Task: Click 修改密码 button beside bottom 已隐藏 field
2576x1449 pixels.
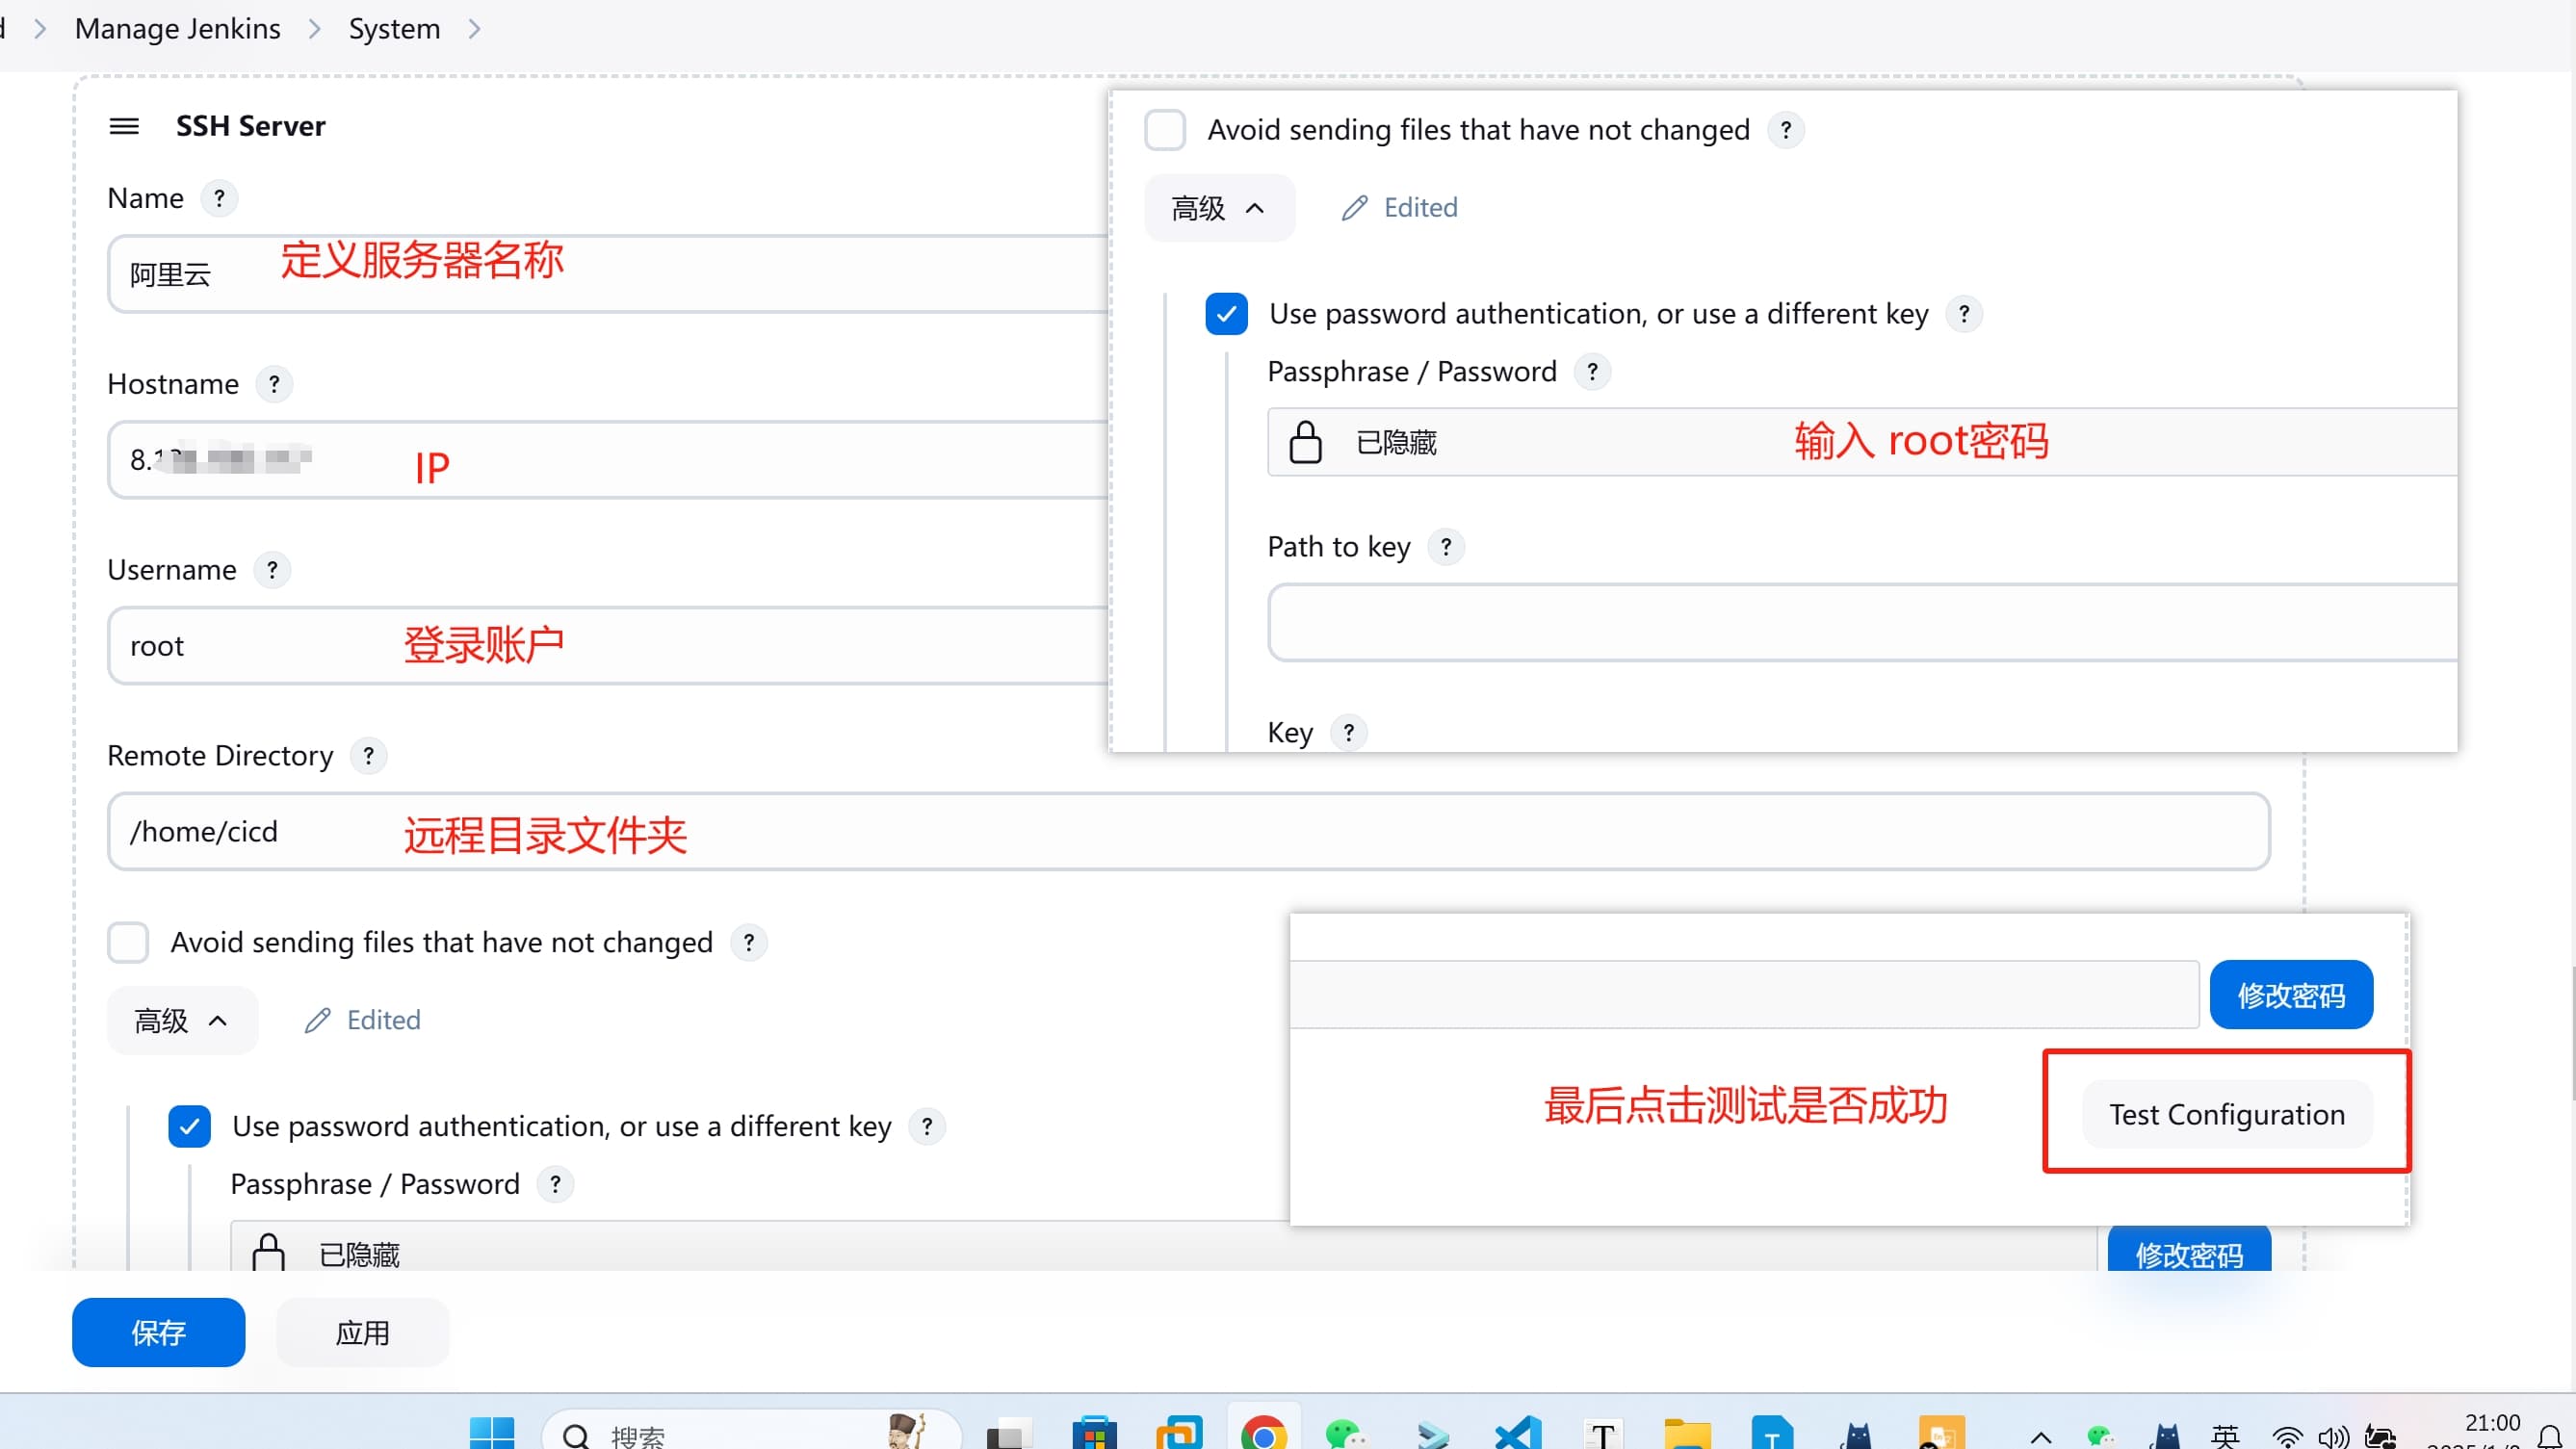Action: click(2189, 1251)
